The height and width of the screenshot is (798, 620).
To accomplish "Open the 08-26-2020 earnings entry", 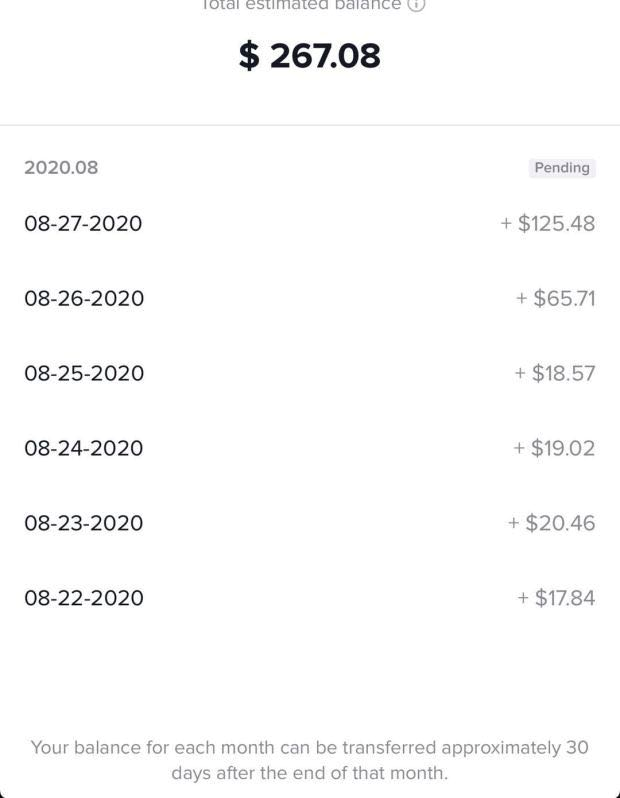I will point(310,298).
